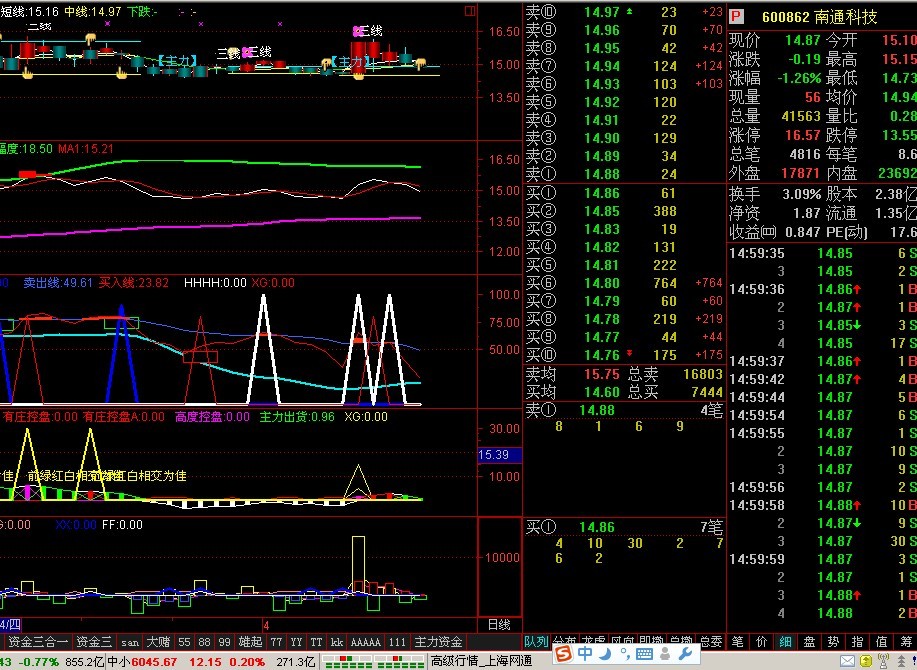Select the 盘 tab
This screenshot has width=917, height=670.
[809, 642]
